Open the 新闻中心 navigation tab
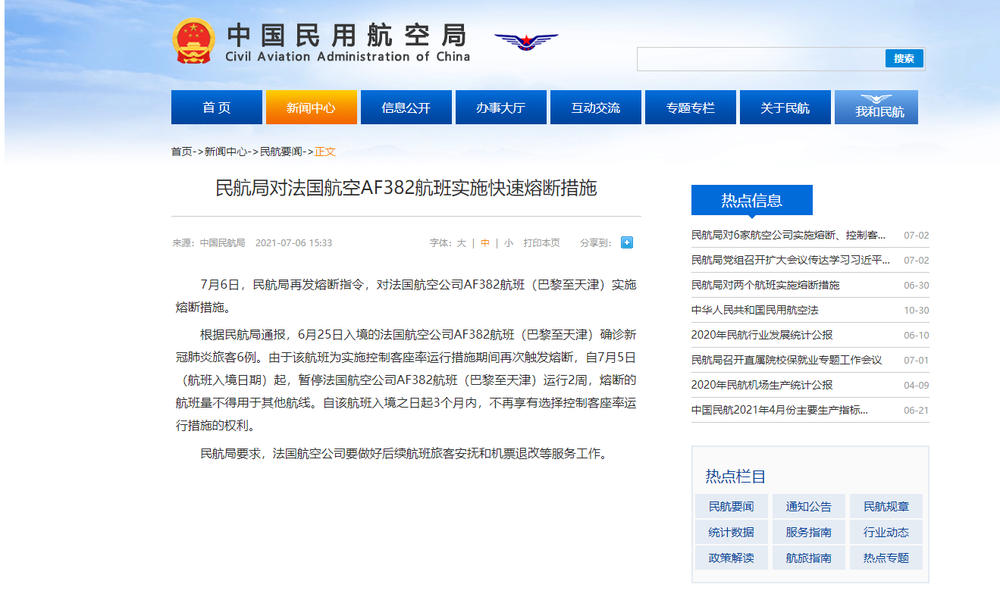 pyautogui.click(x=311, y=108)
